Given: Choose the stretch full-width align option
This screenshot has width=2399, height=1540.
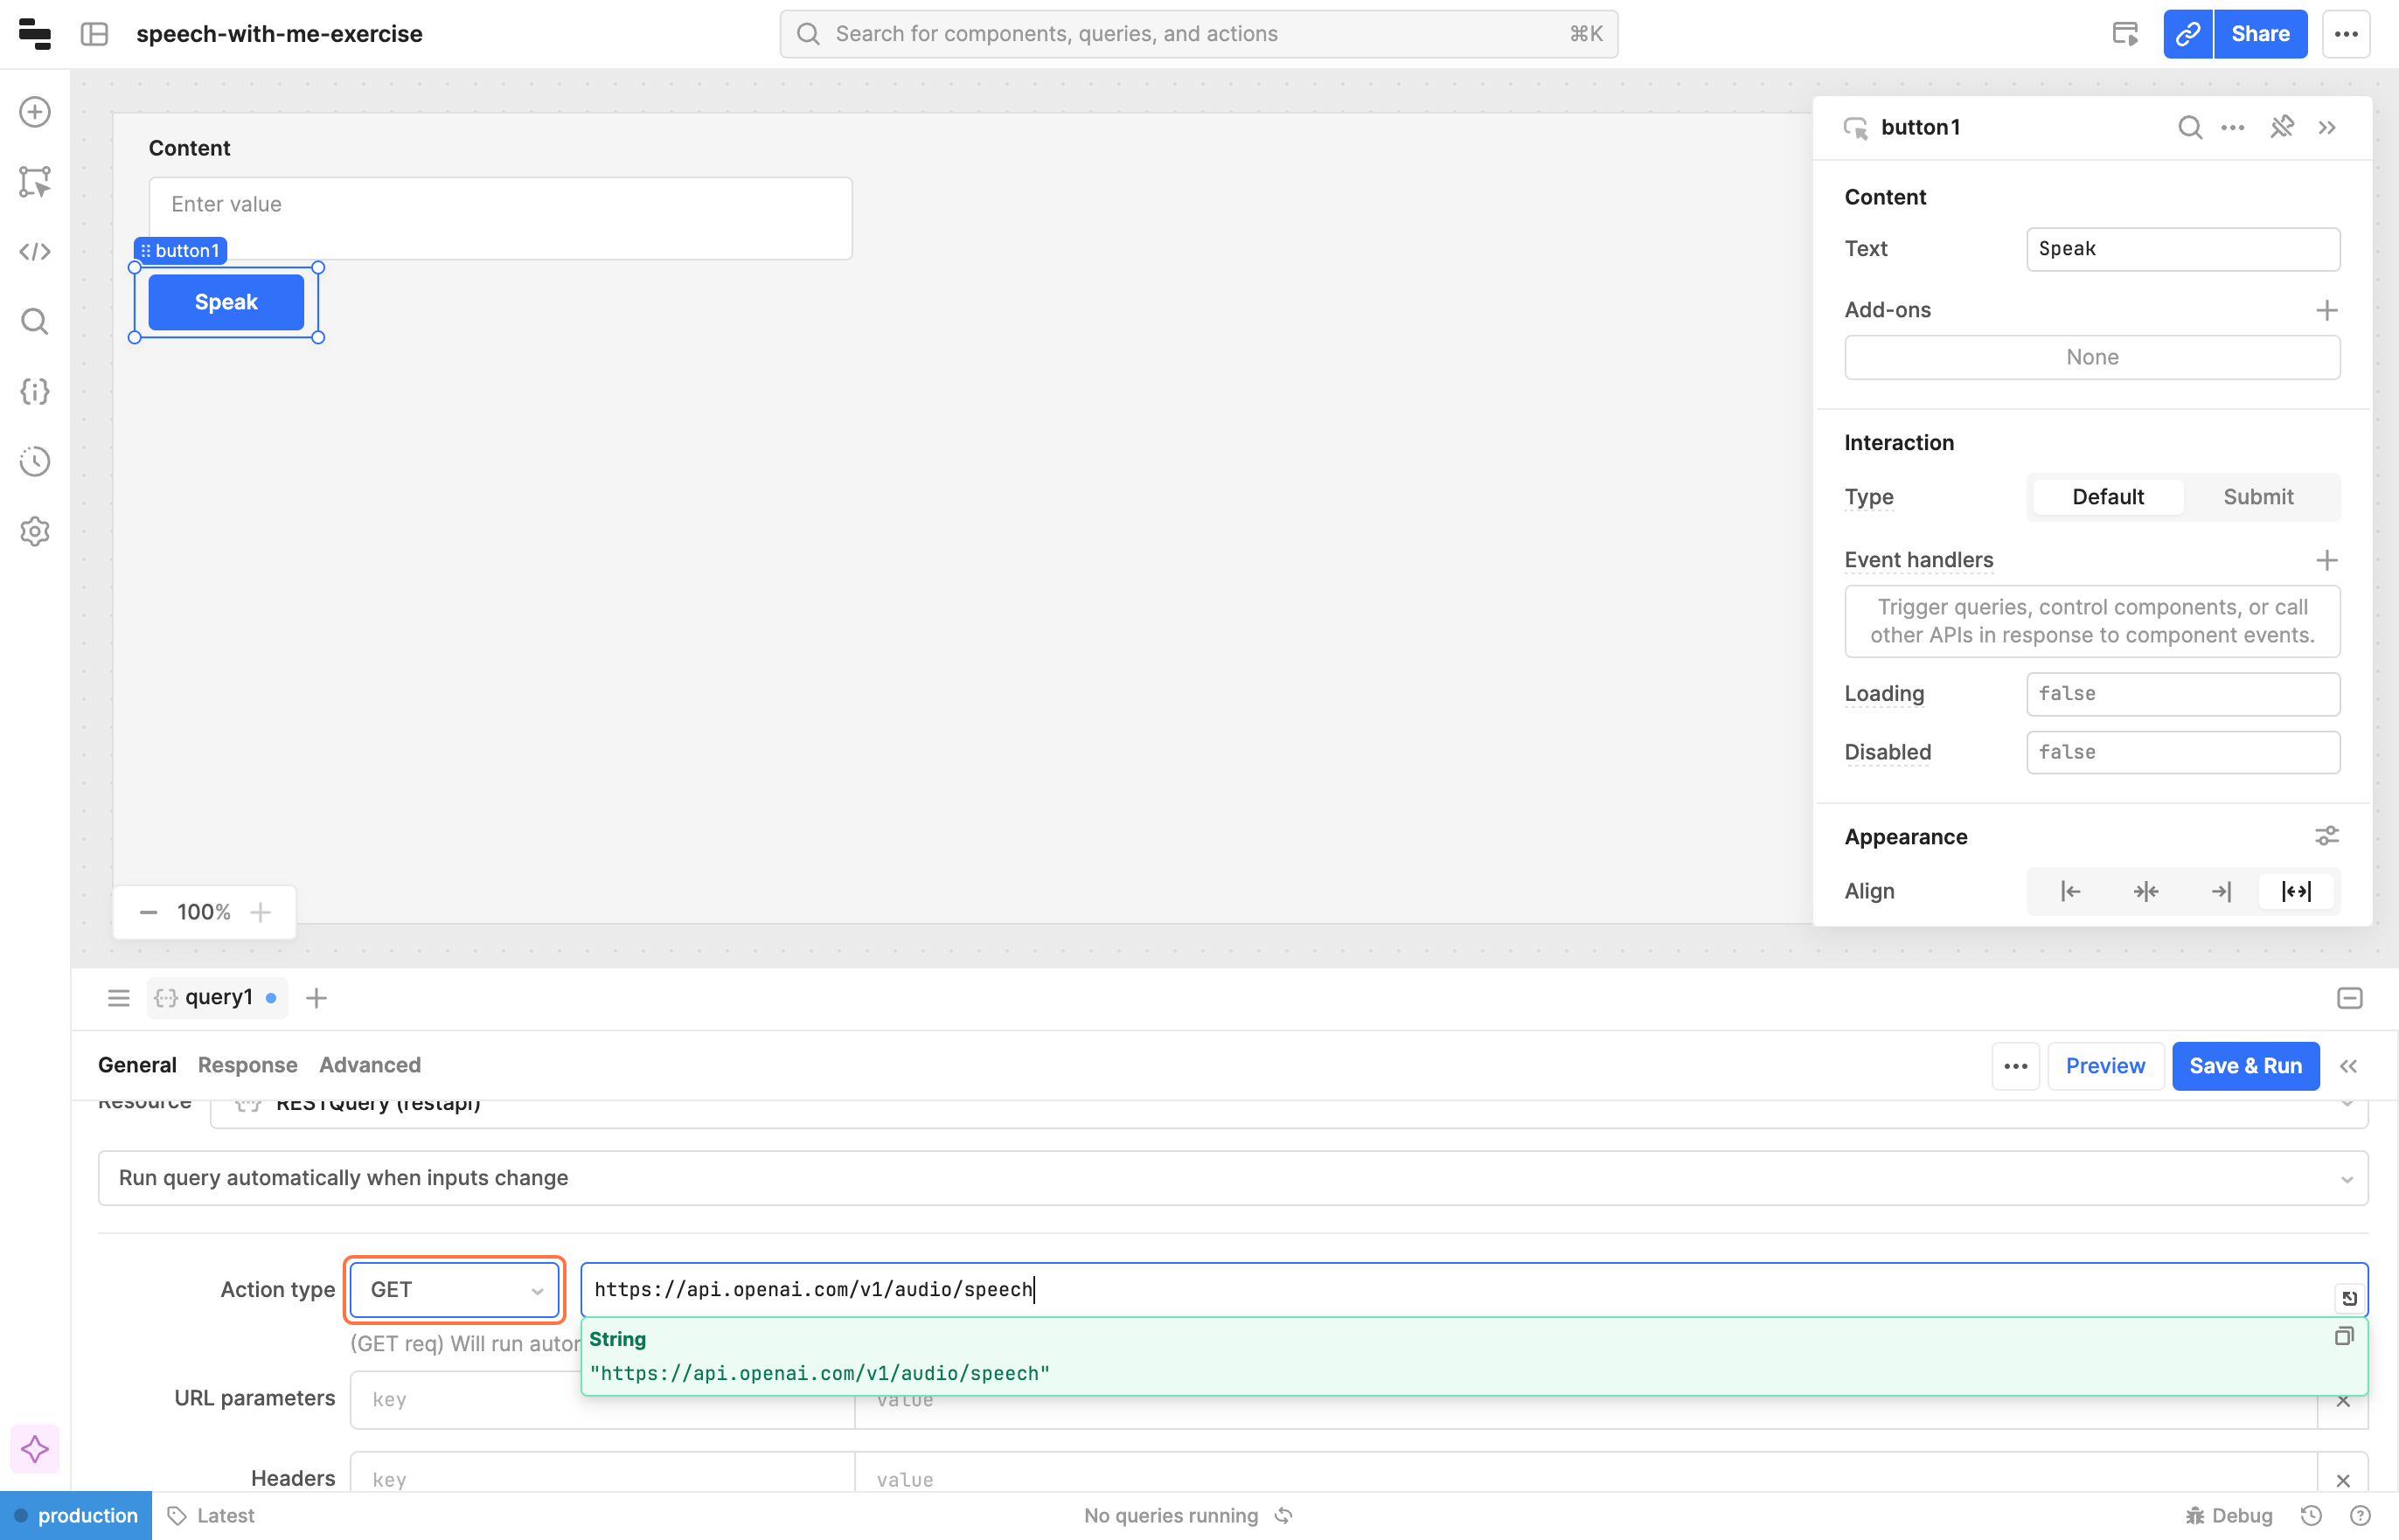Looking at the screenshot, I should tap(2295, 891).
